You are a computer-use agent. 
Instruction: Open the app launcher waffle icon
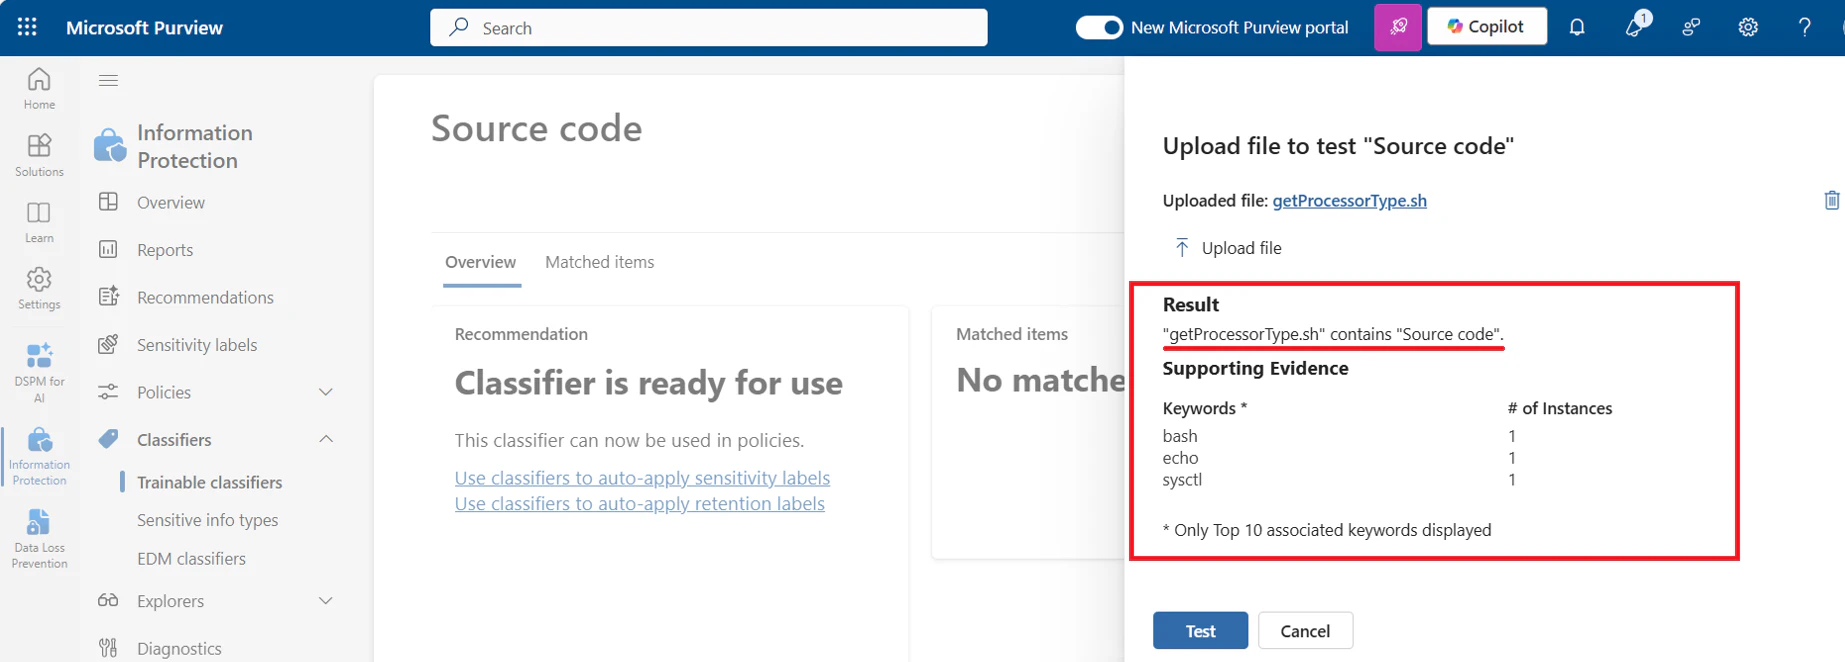pos(27,27)
